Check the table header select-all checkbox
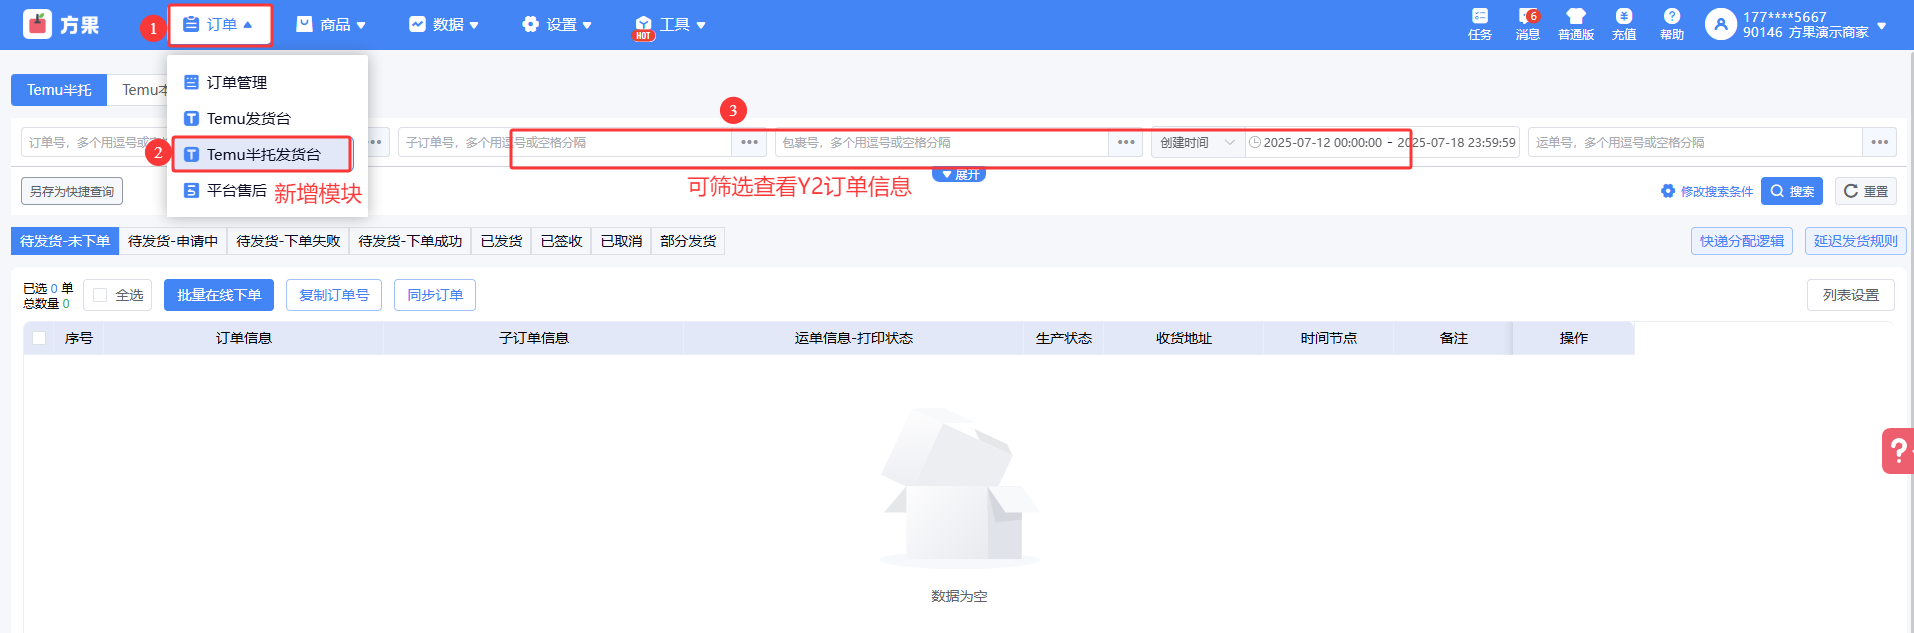The height and width of the screenshot is (633, 1914). (39, 338)
